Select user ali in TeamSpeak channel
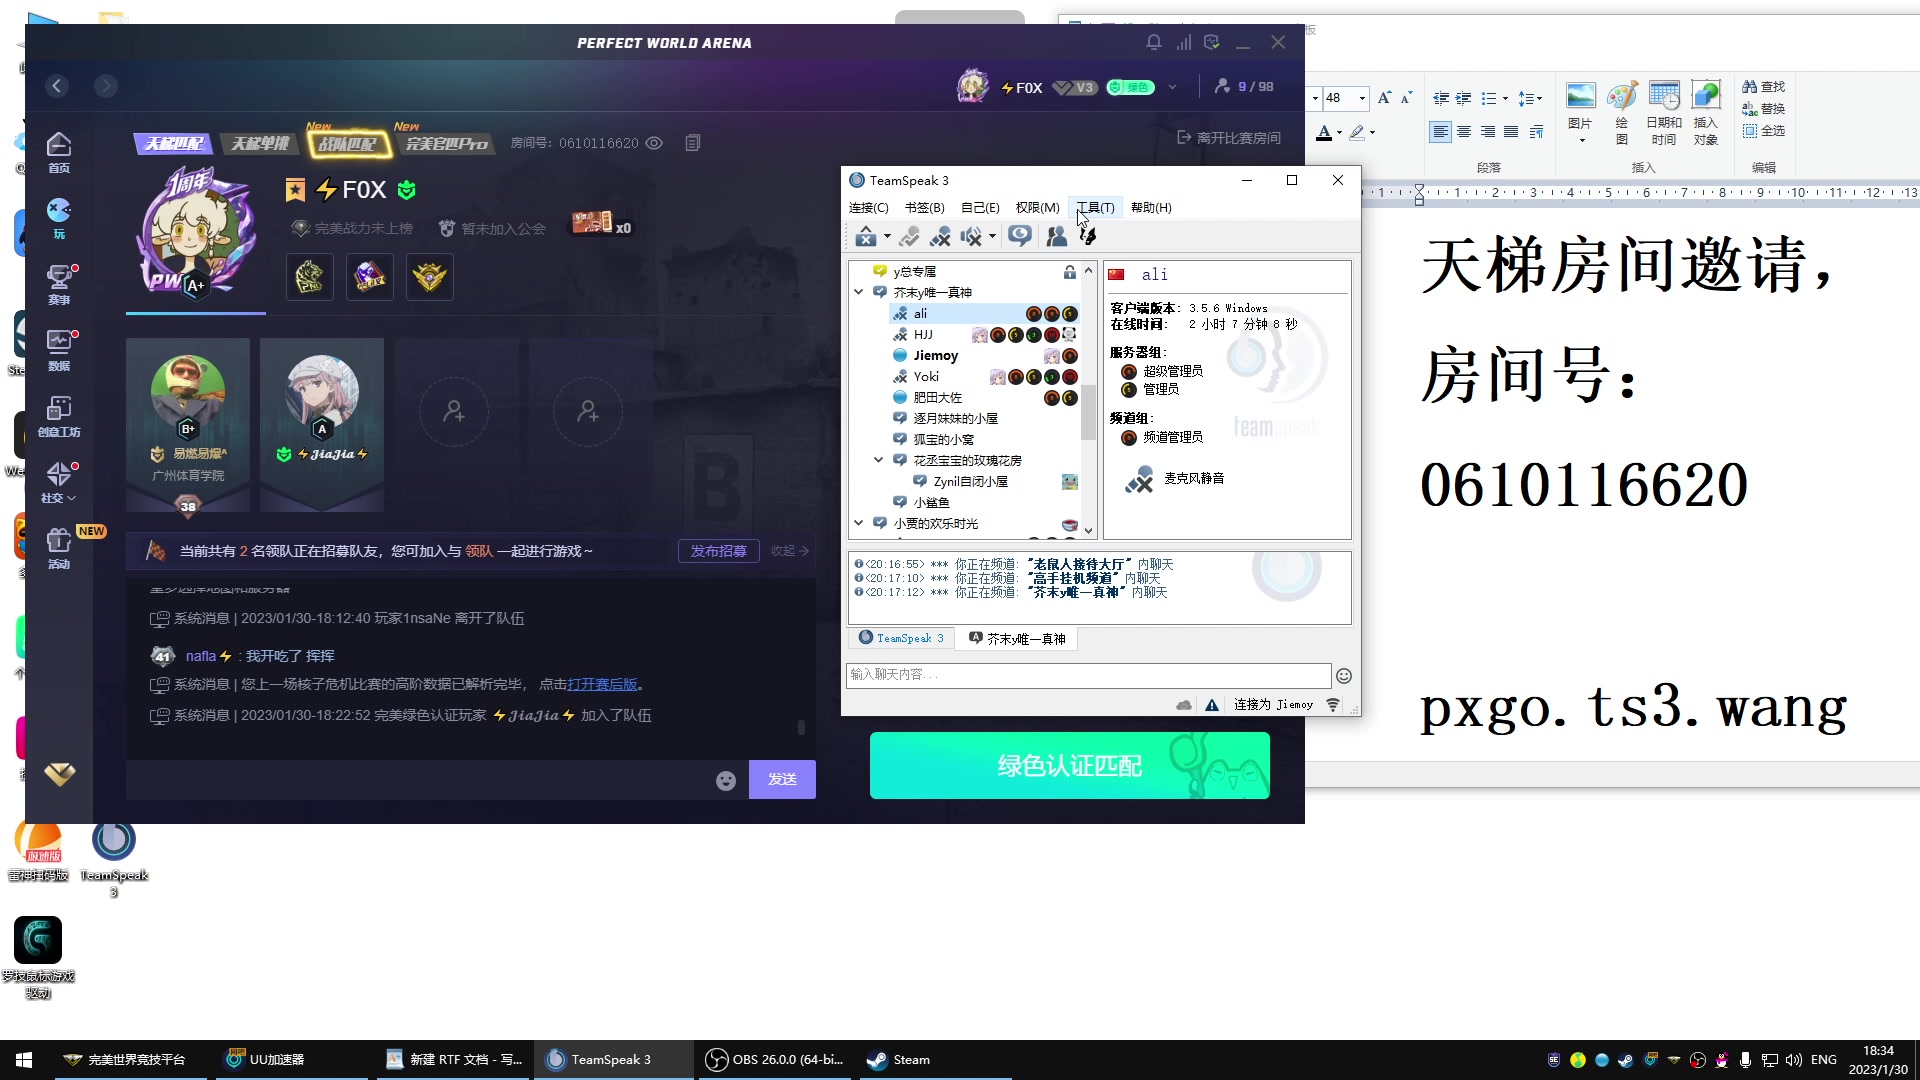The image size is (1920, 1080). click(920, 313)
